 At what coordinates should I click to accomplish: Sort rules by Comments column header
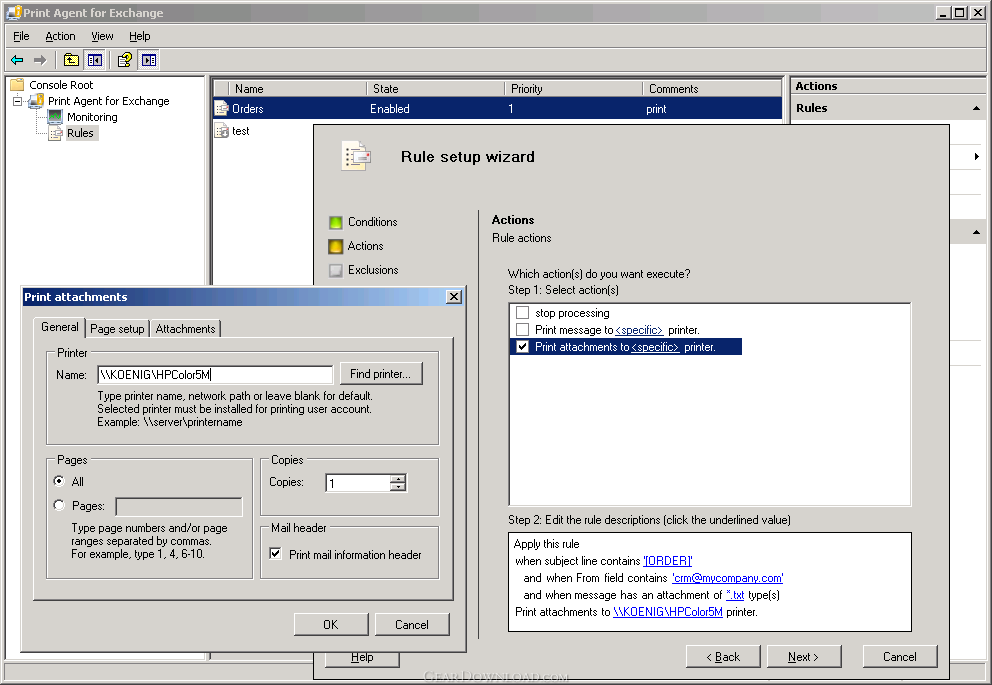click(x=712, y=89)
